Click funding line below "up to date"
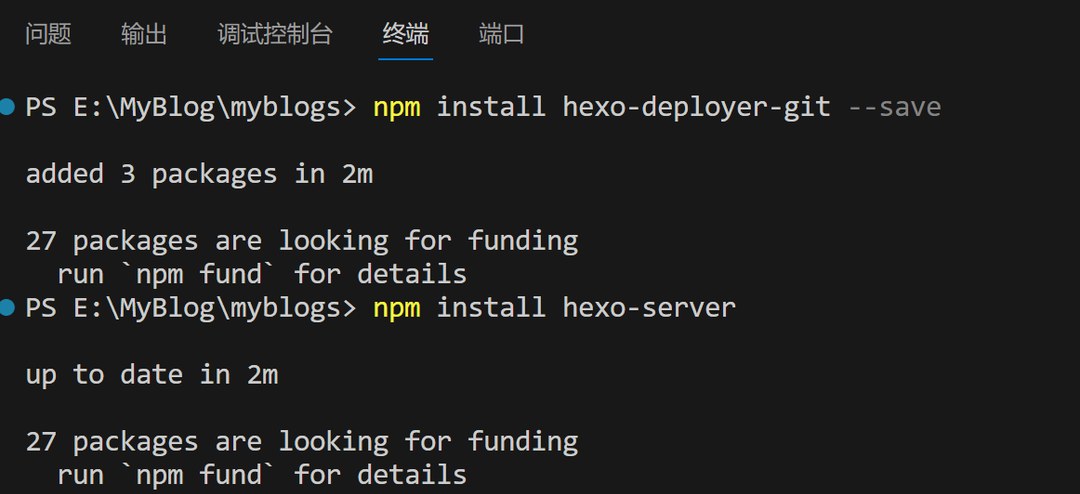 (301, 442)
